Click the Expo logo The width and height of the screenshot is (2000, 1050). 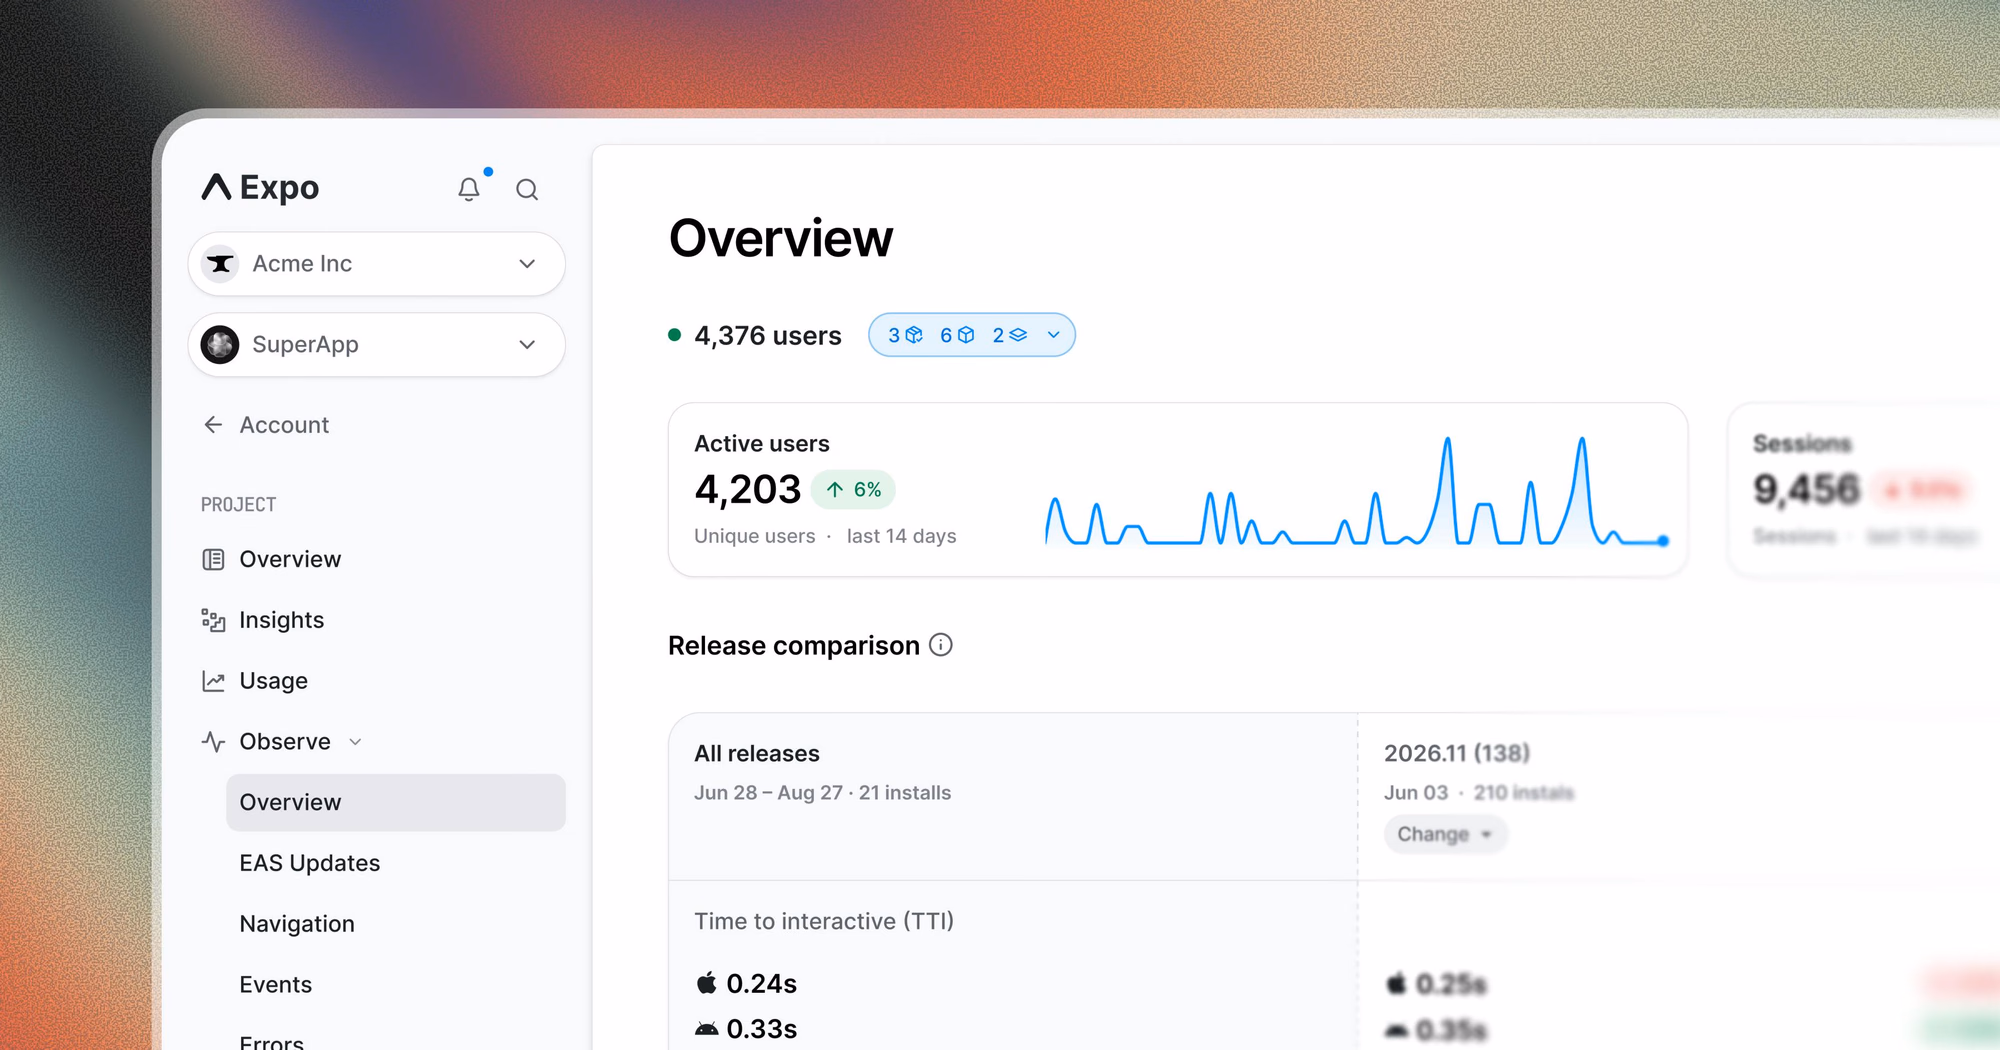(260, 187)
